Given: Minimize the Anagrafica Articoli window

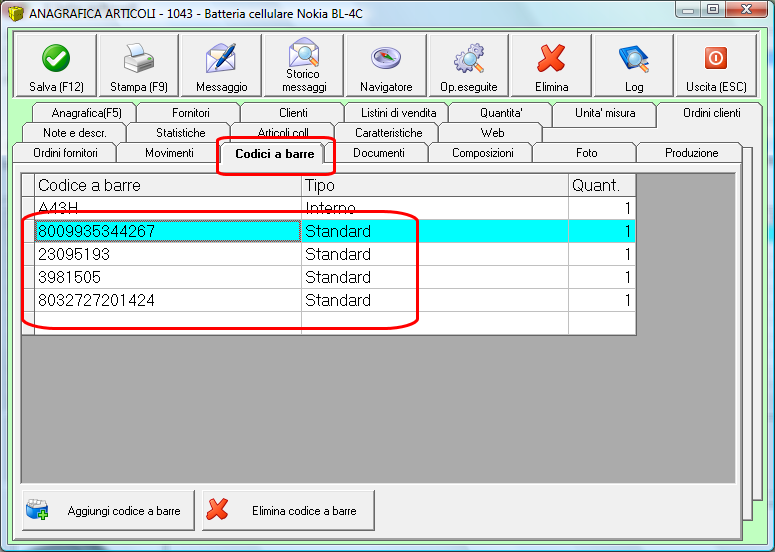Looking at the screenshot, I should coord(688,9).
